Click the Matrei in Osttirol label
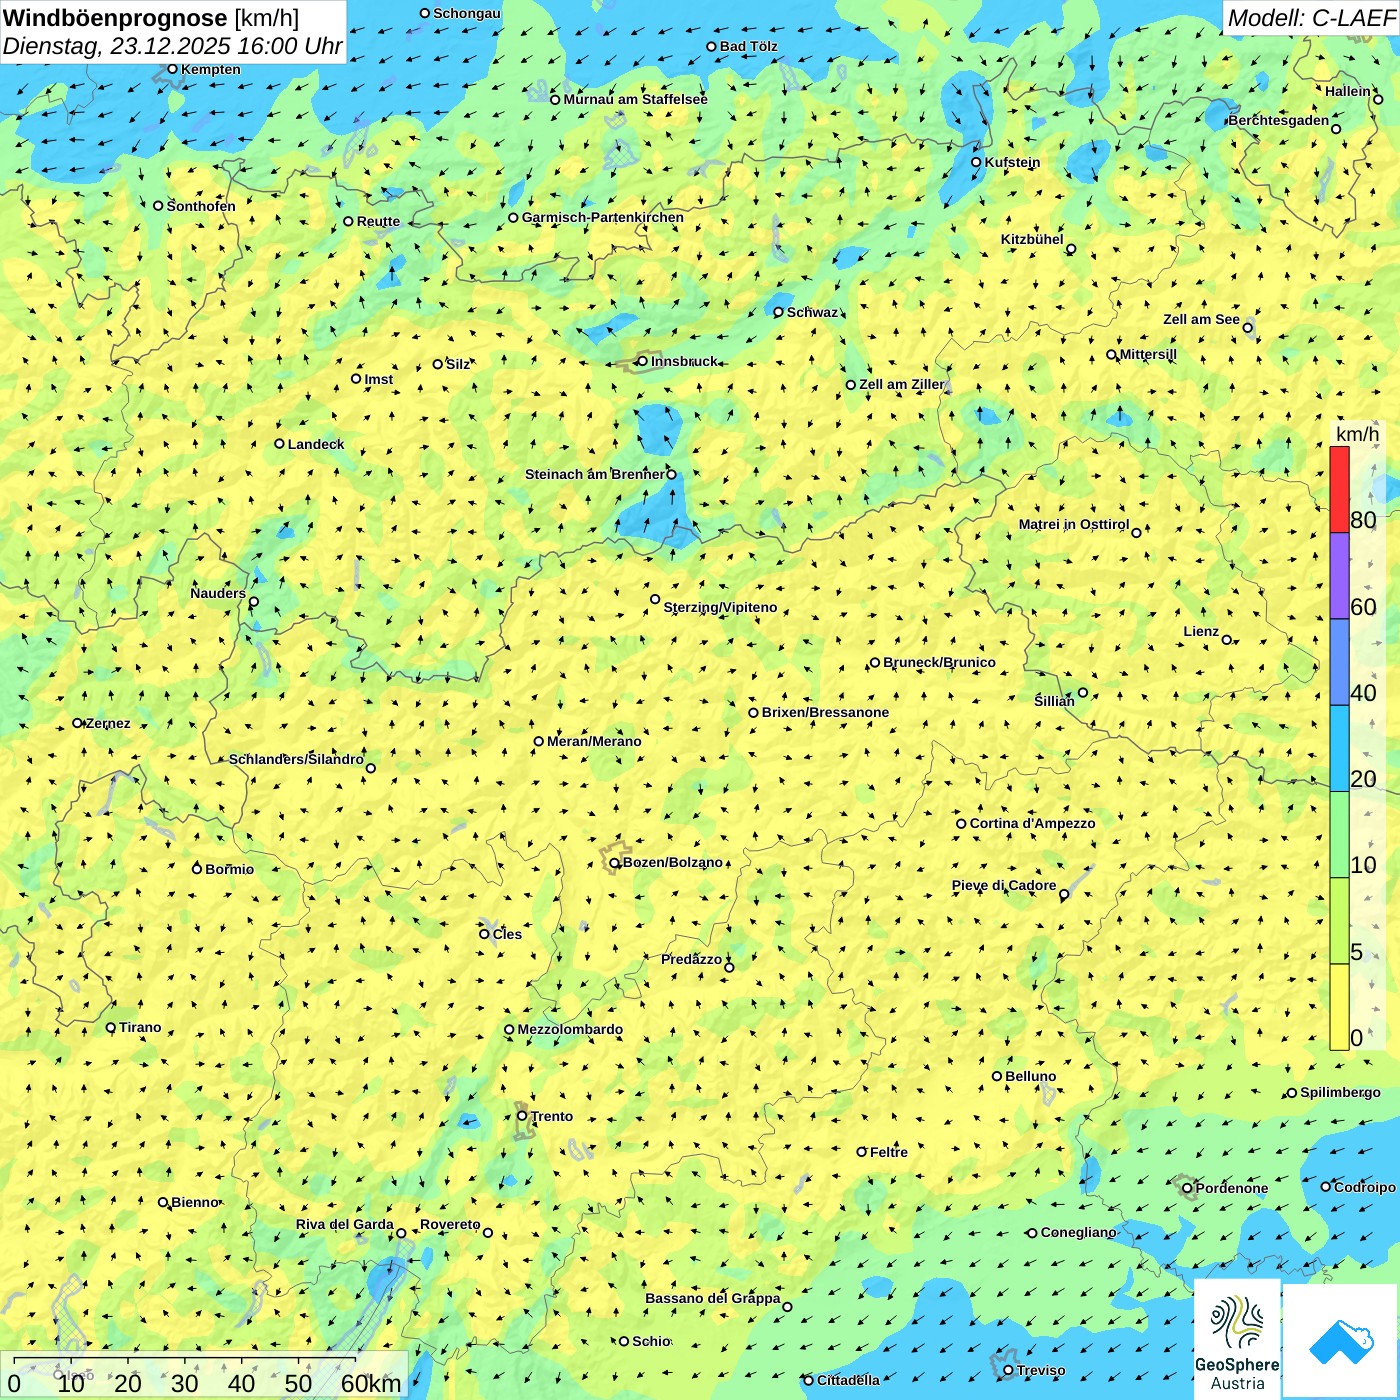This screenshot has height=1400, width=1400. click(1074, 524)
